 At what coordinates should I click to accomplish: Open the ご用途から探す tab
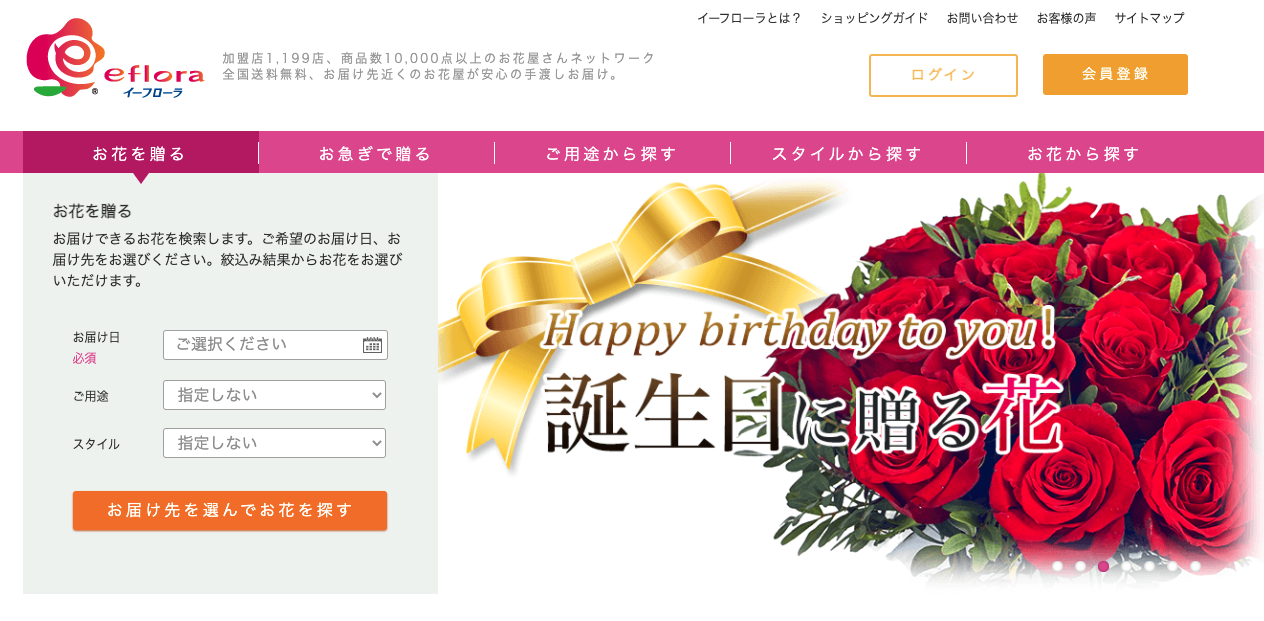coord(612,153)
